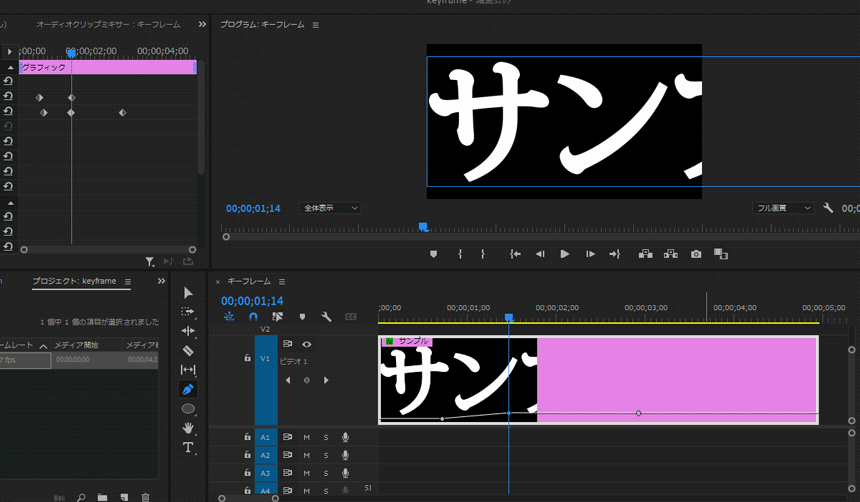Select the Hand tool
This screenshot has width=860, height=502.
[x=188, y=428]
